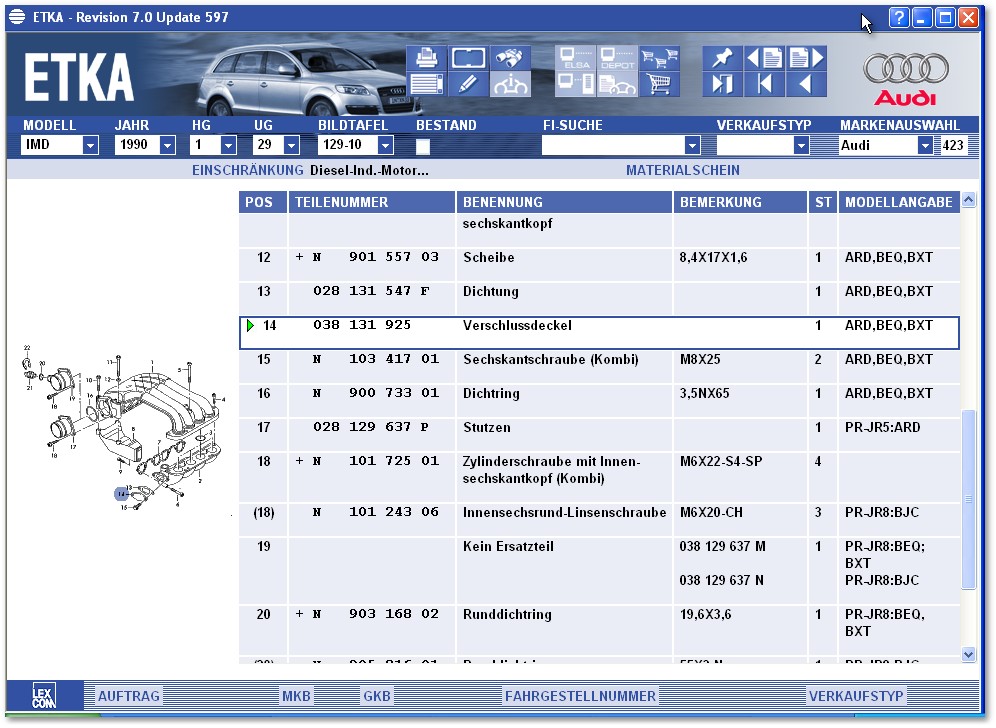Expand the VERKAUFSTYP dropdown in the header

tap(801, 145)
